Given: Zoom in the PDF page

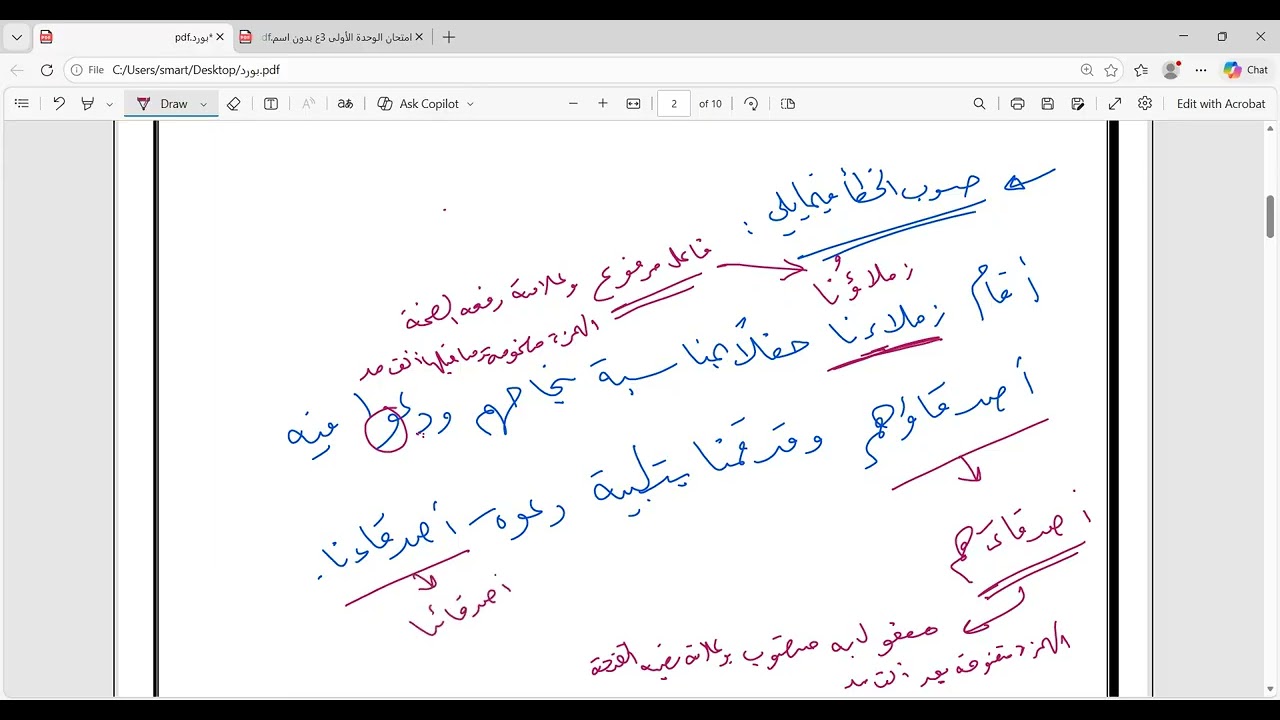Looking at the screenshot, I should 603,104.
